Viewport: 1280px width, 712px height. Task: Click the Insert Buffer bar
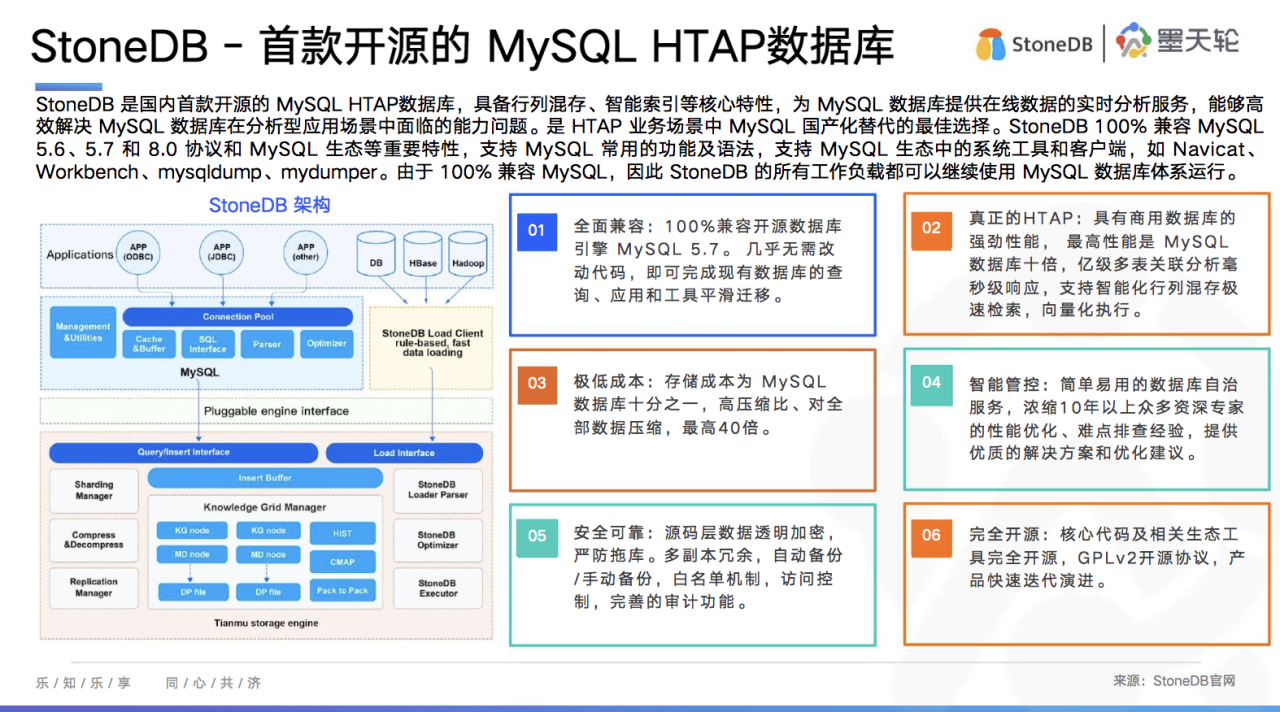(265, 478)
